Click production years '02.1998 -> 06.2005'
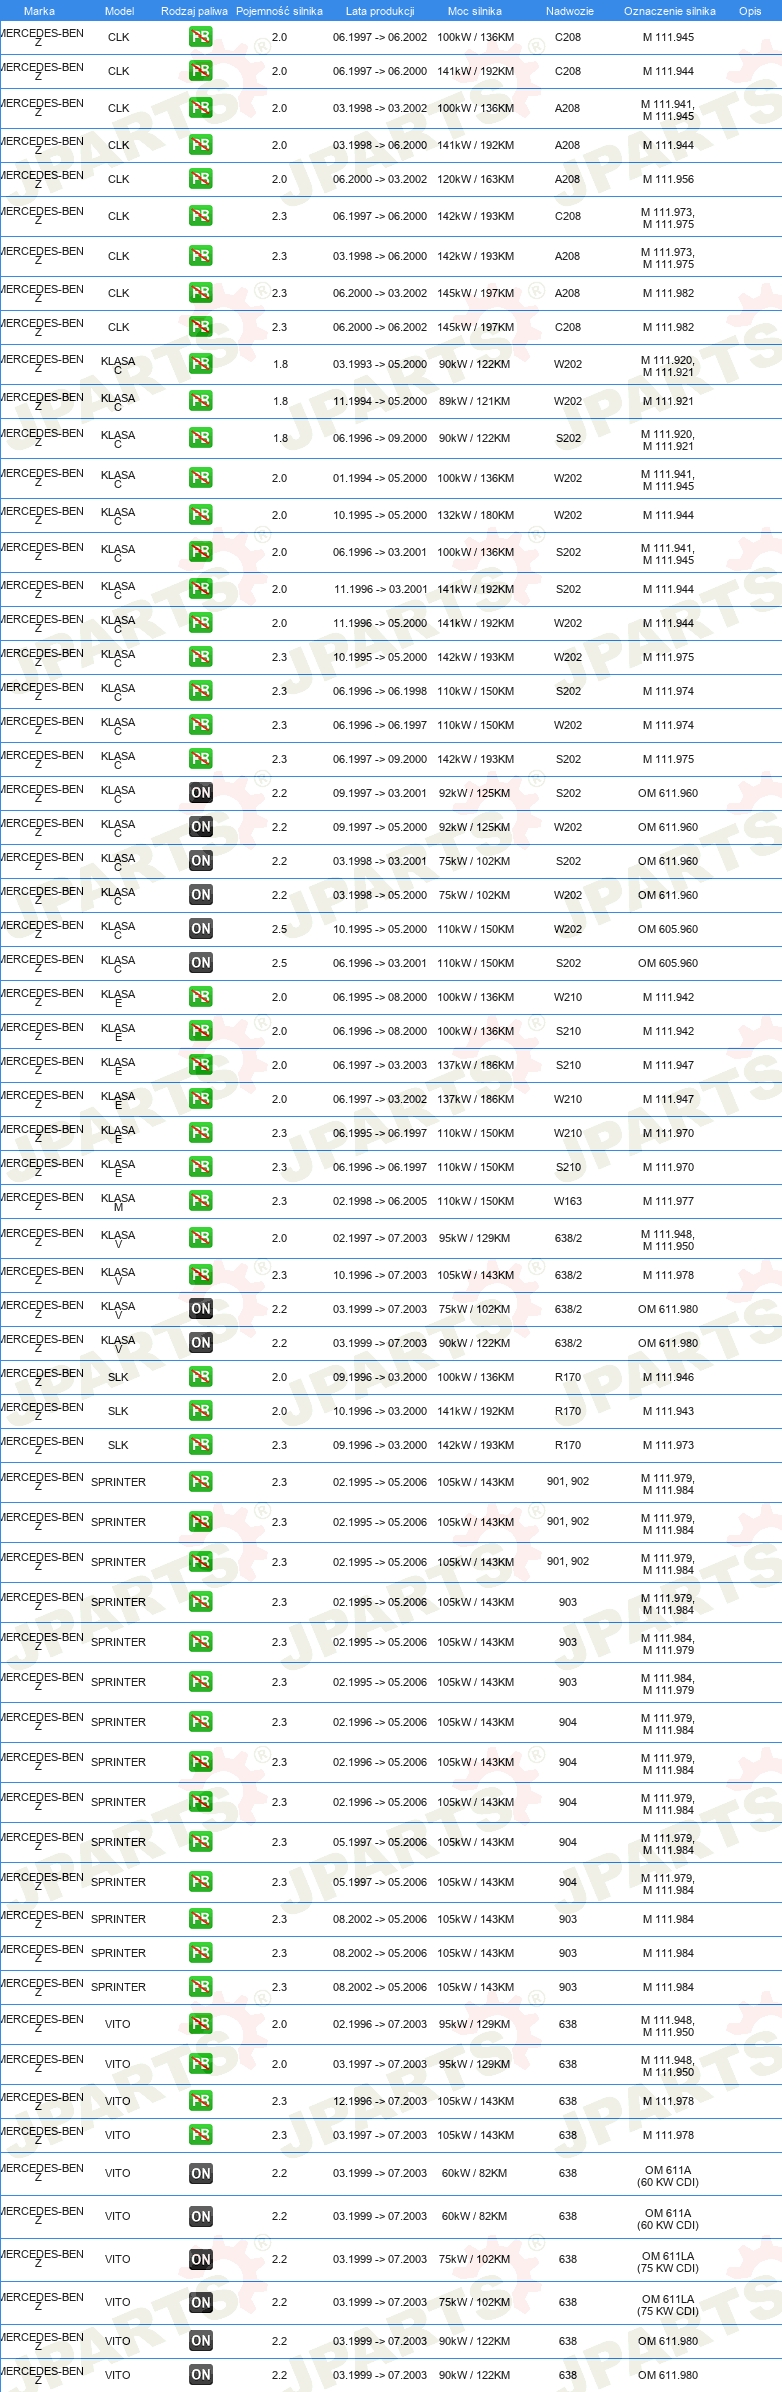The height and width of the screenshot is (2392, 782). pyautogui.click(x=380, y=1201)
